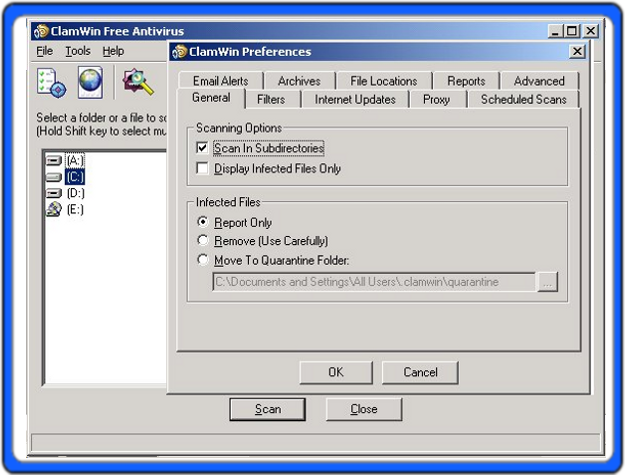625x475 pixels.
Task: Select the (E:) CD drive icon
Action: (54, 209)
